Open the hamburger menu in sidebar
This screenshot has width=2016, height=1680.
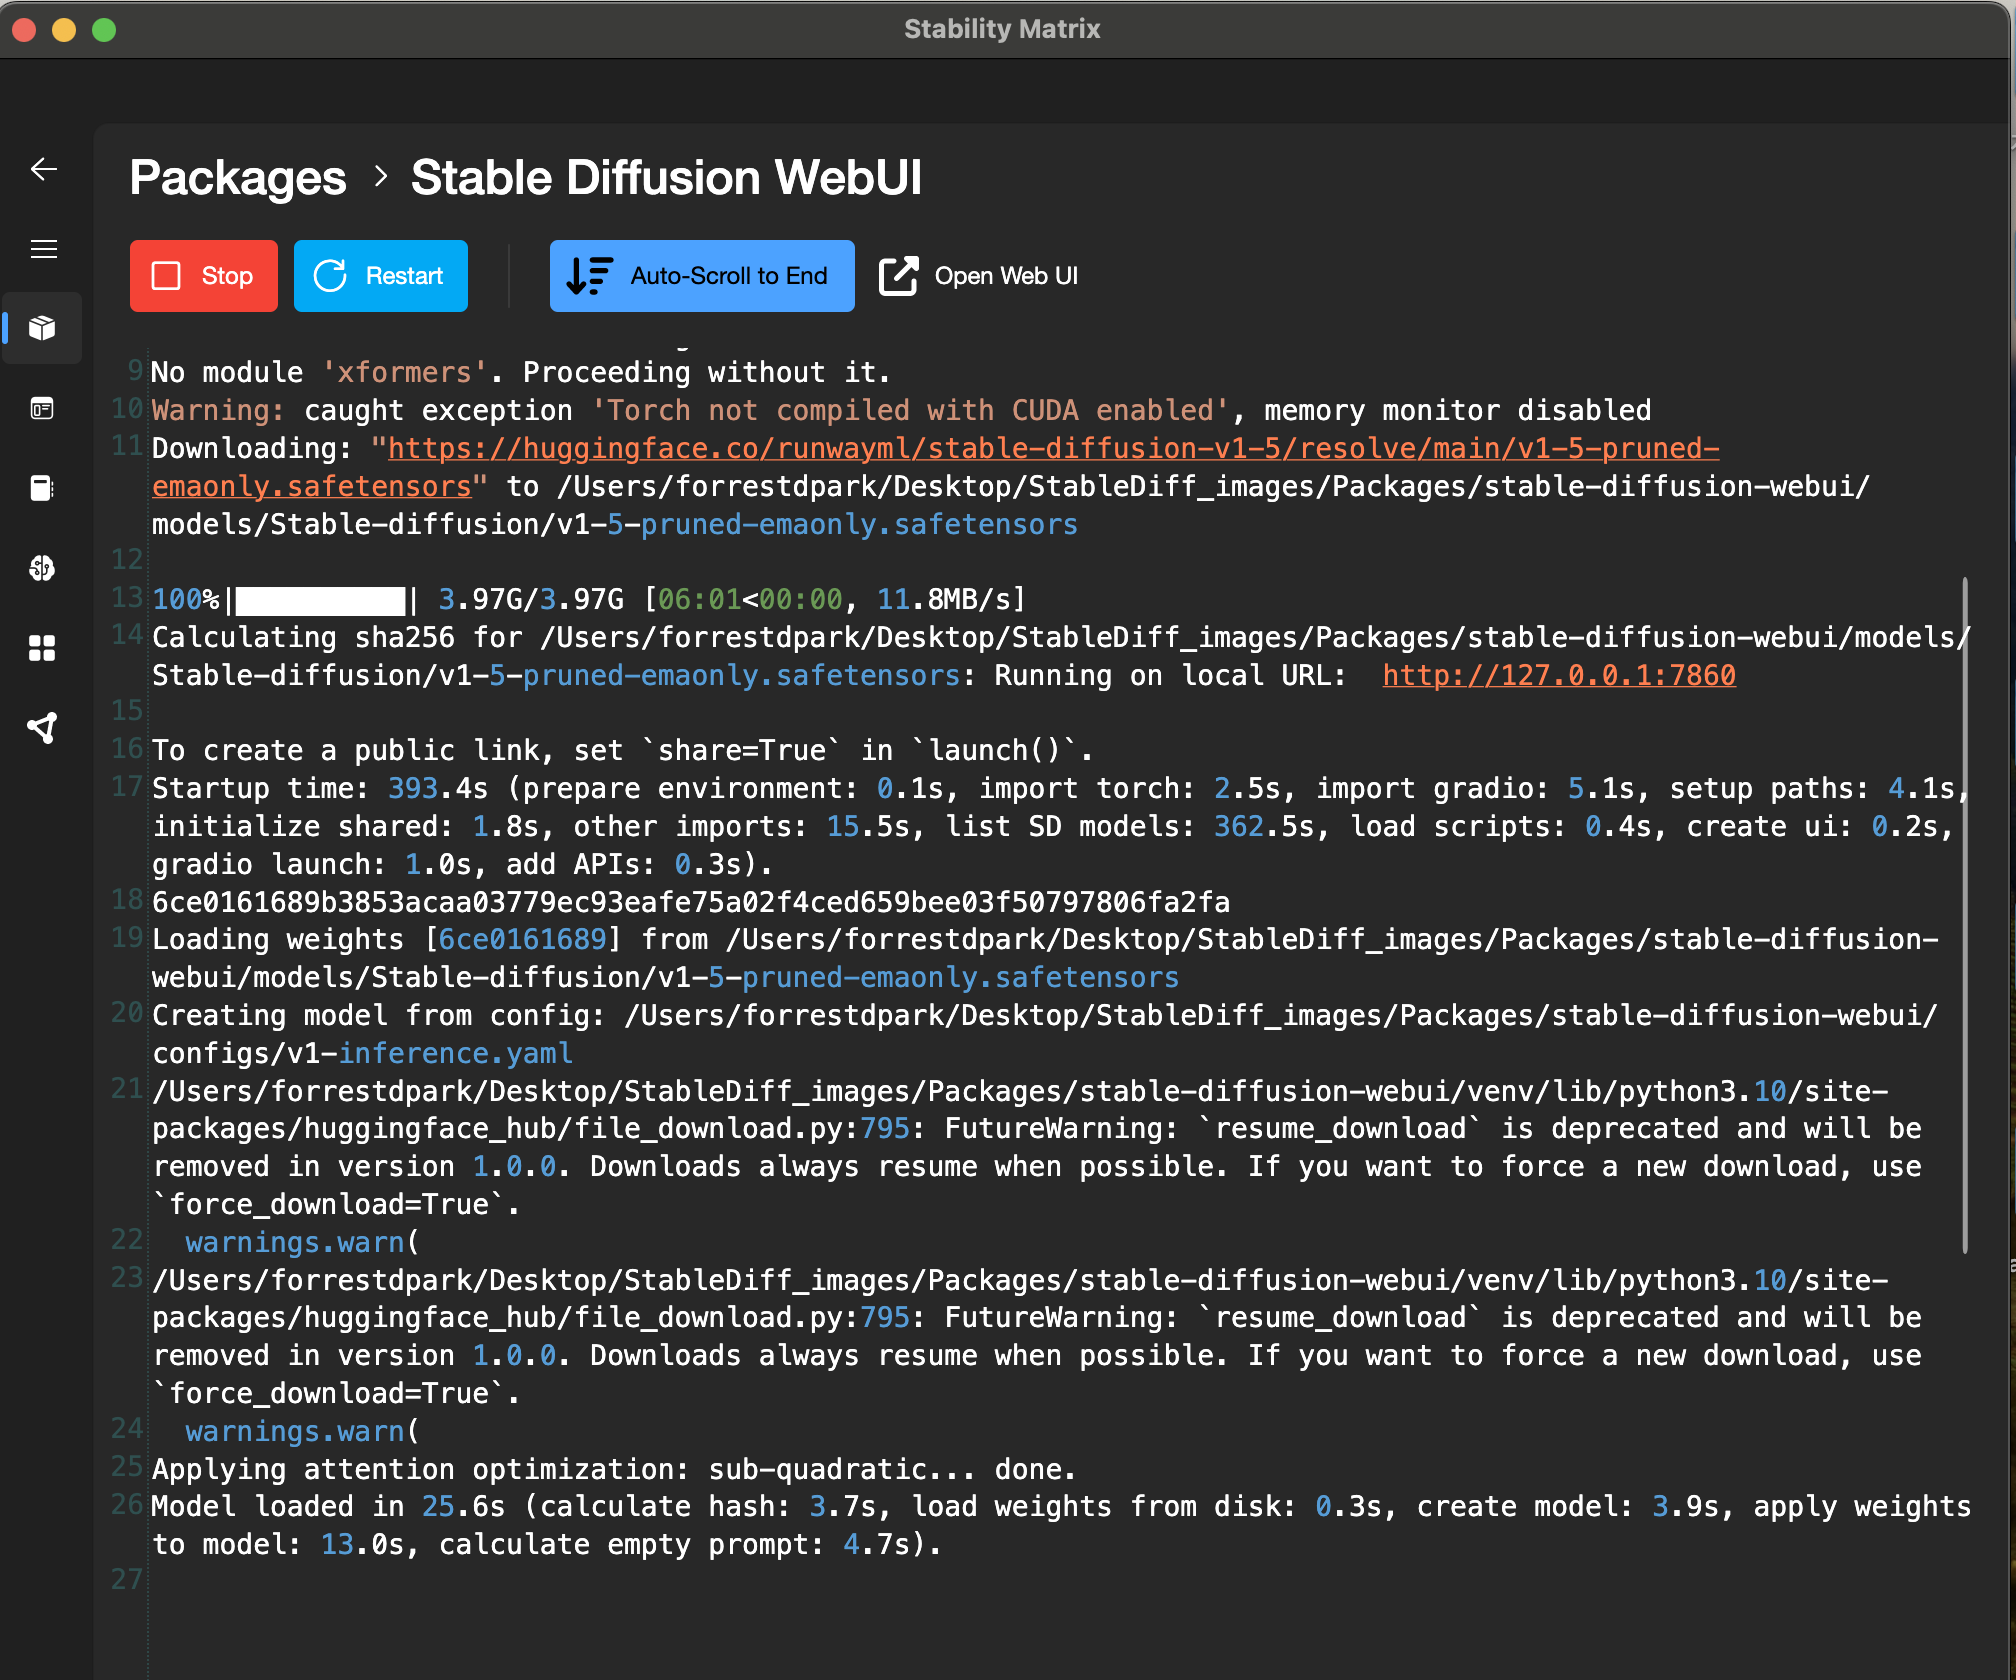43,249
